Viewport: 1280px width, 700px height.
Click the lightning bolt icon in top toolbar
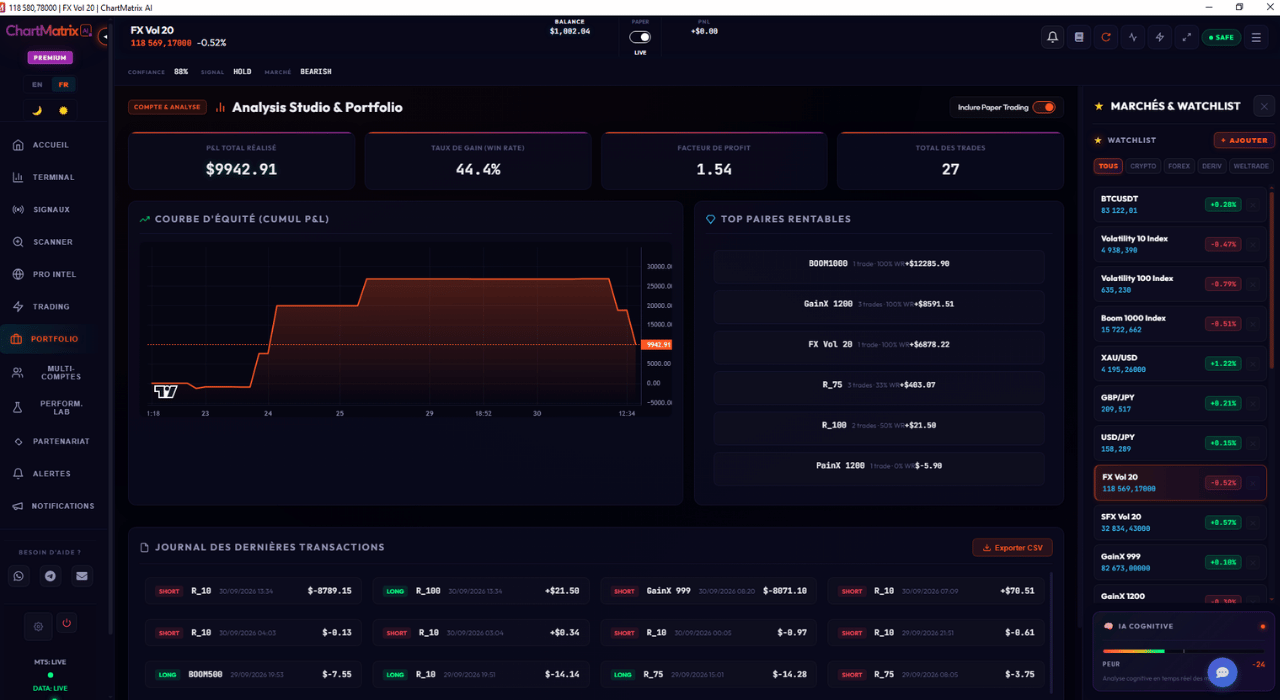[x=1160, y=37]
